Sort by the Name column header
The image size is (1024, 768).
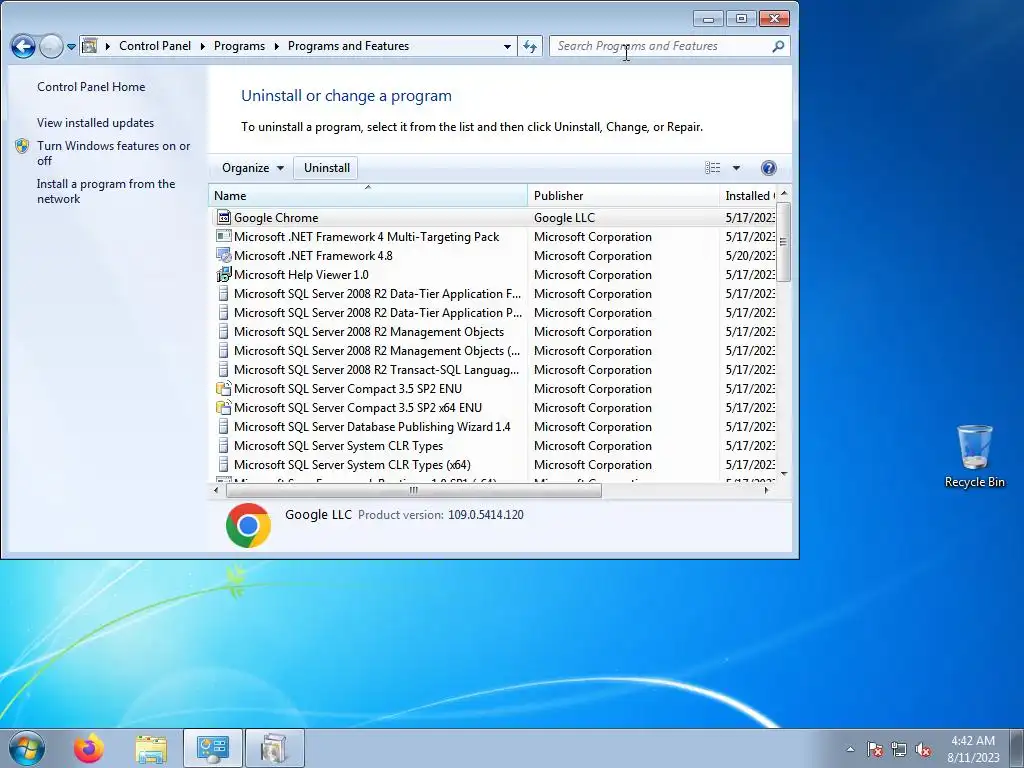pos(368,196)
